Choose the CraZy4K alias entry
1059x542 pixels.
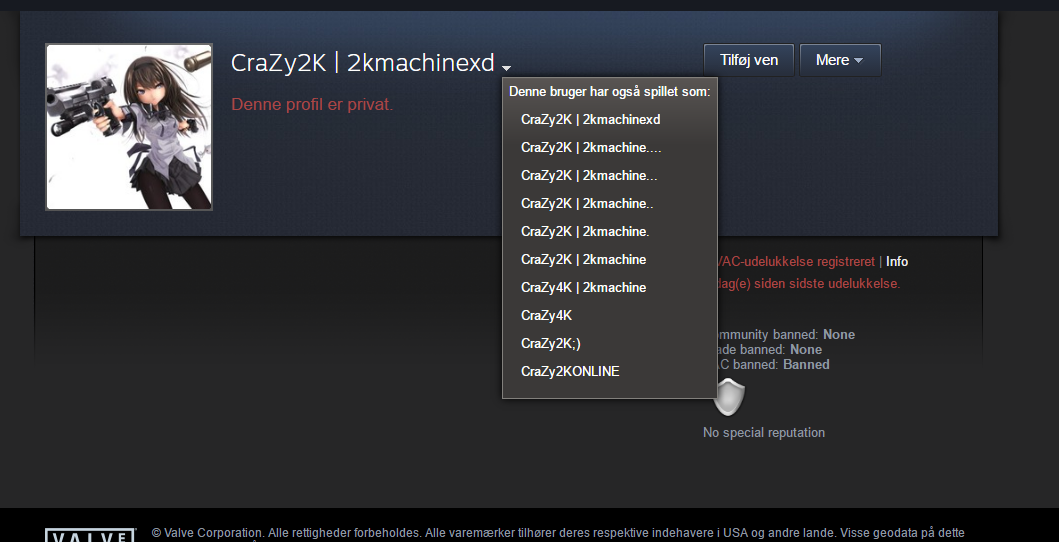click(x=546, y=315)
